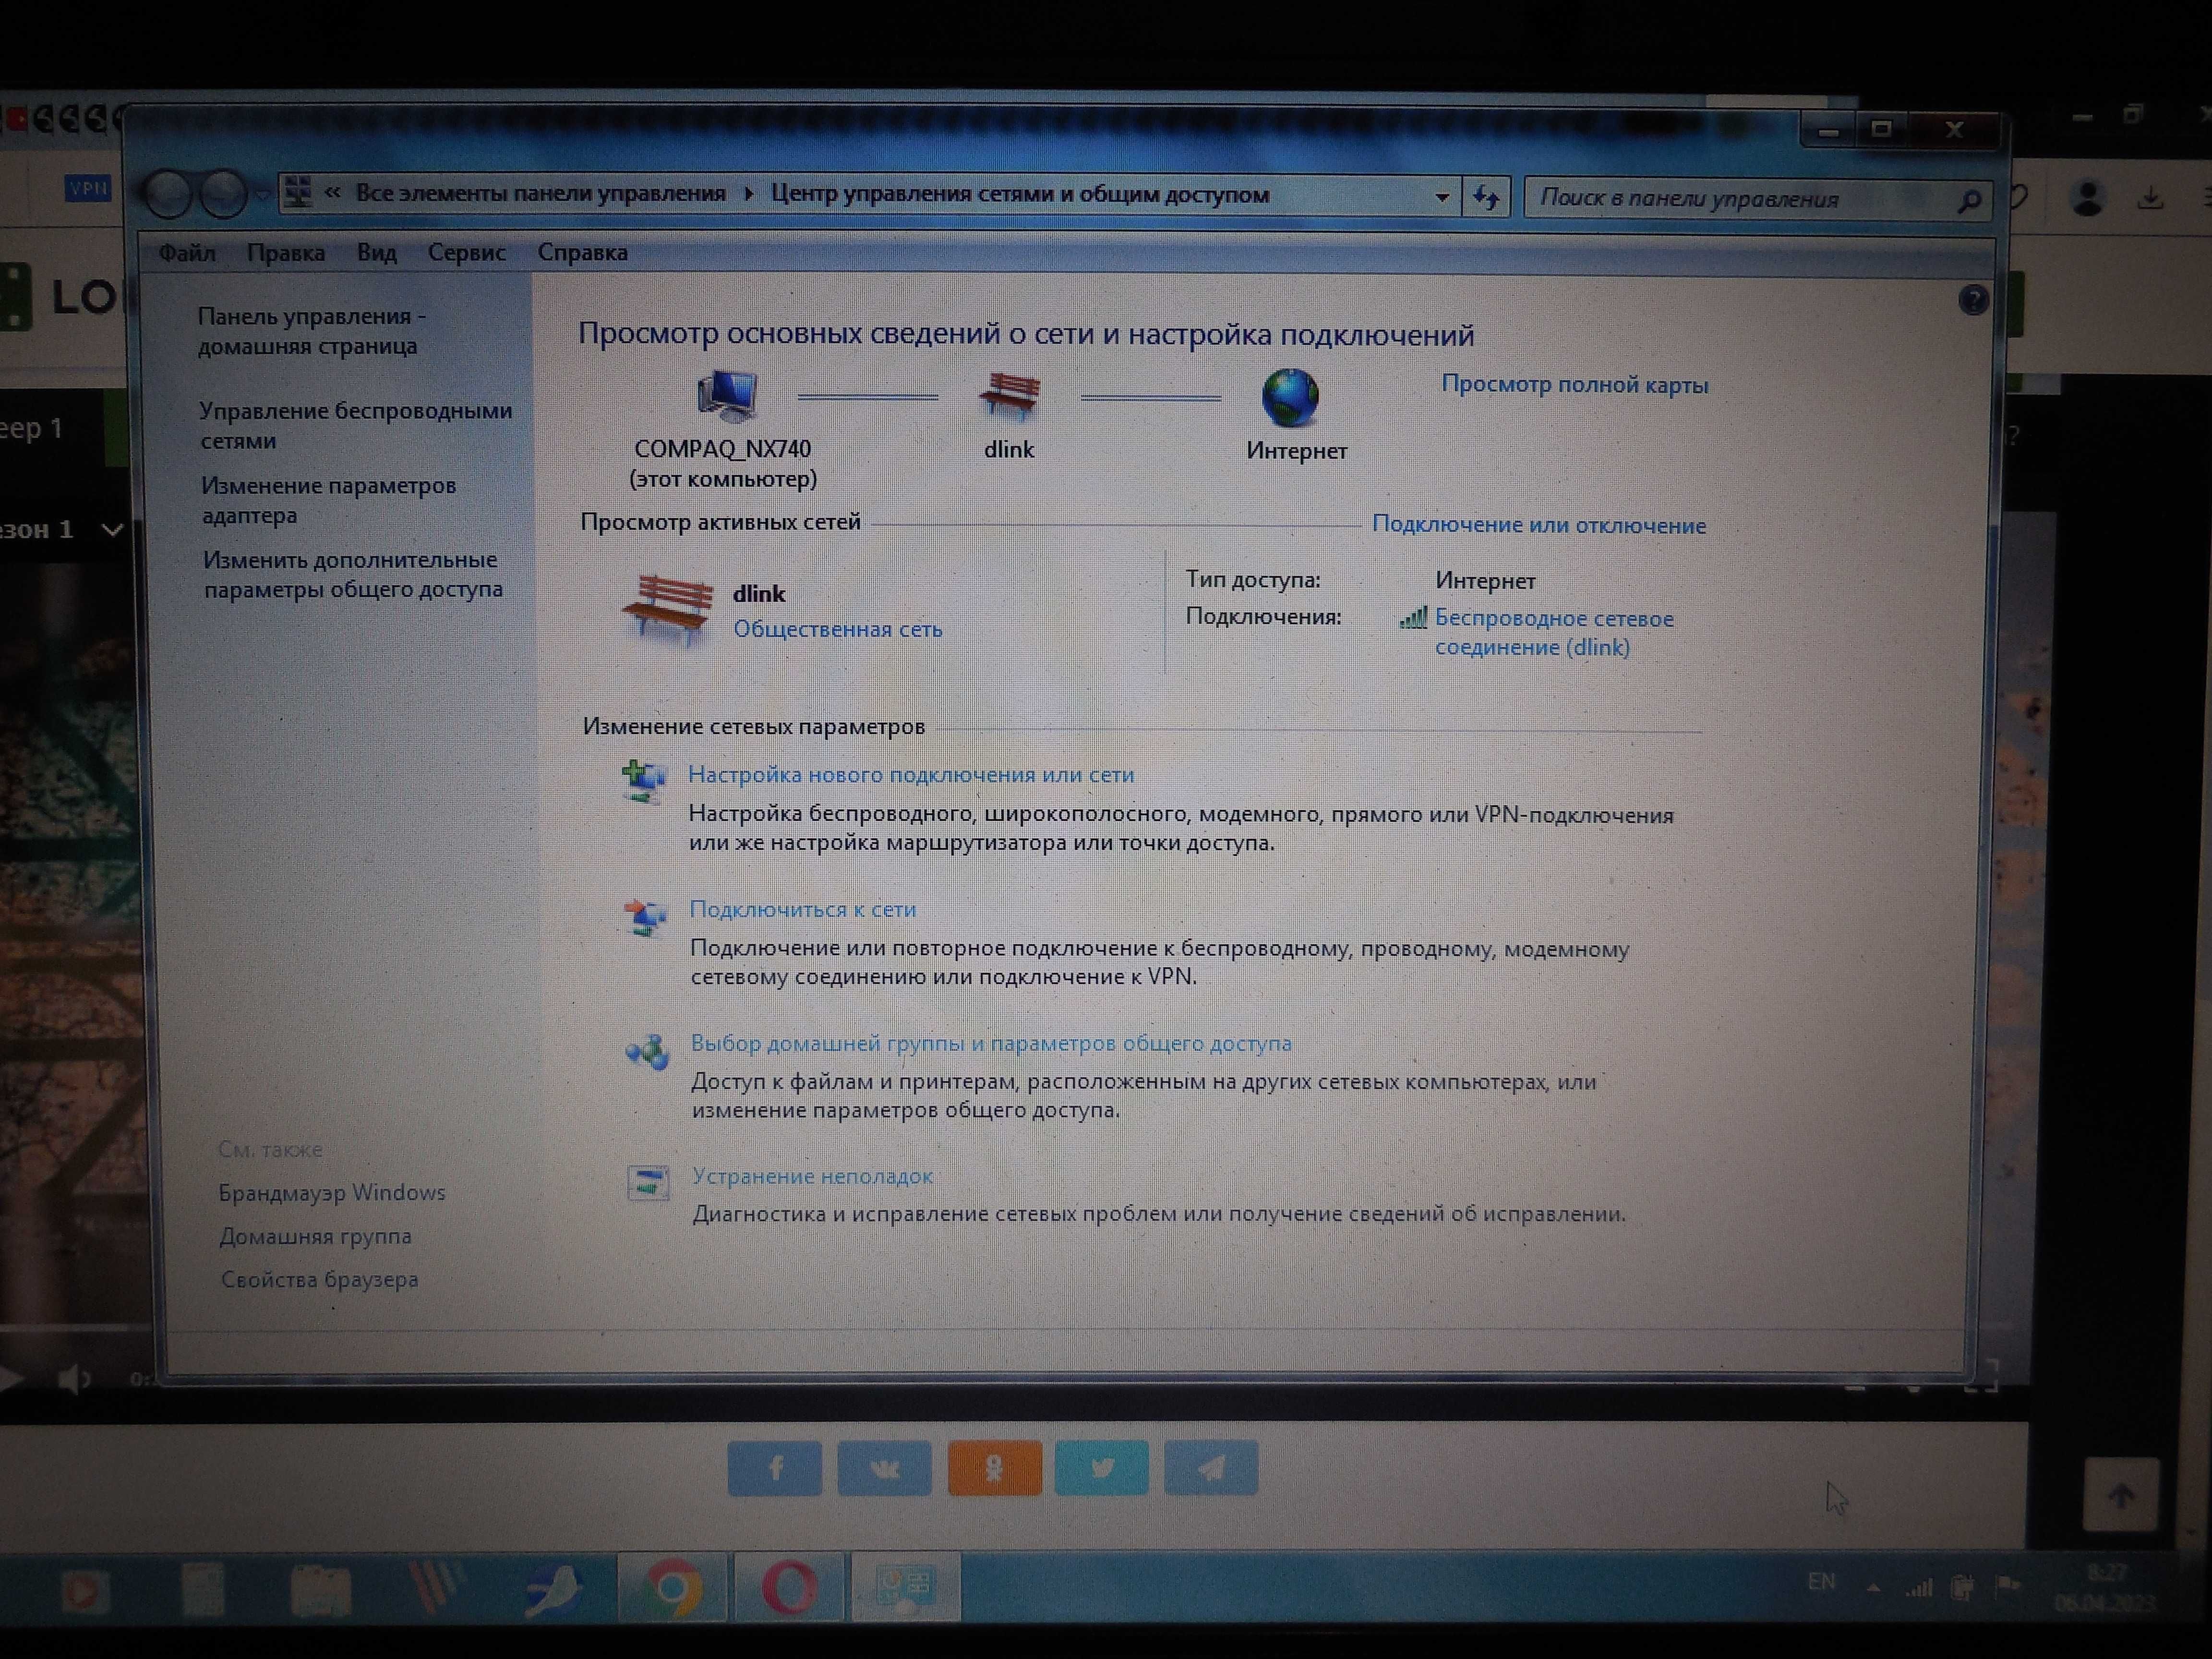Open Изменение параметров адаптера
Screen dimensions: 2212x1659
click(328, 500)
